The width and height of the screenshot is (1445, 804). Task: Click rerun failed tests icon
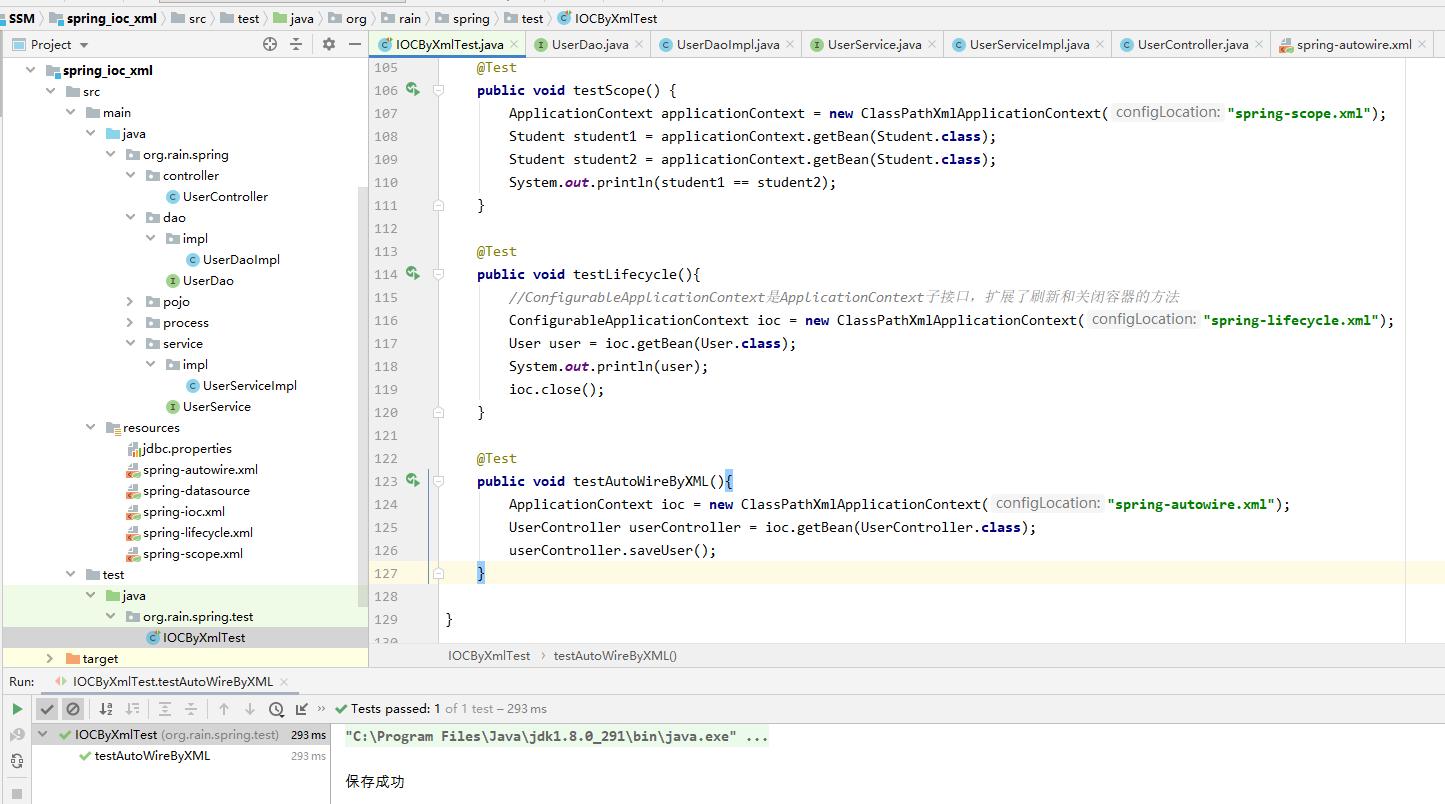coord(17,735)
